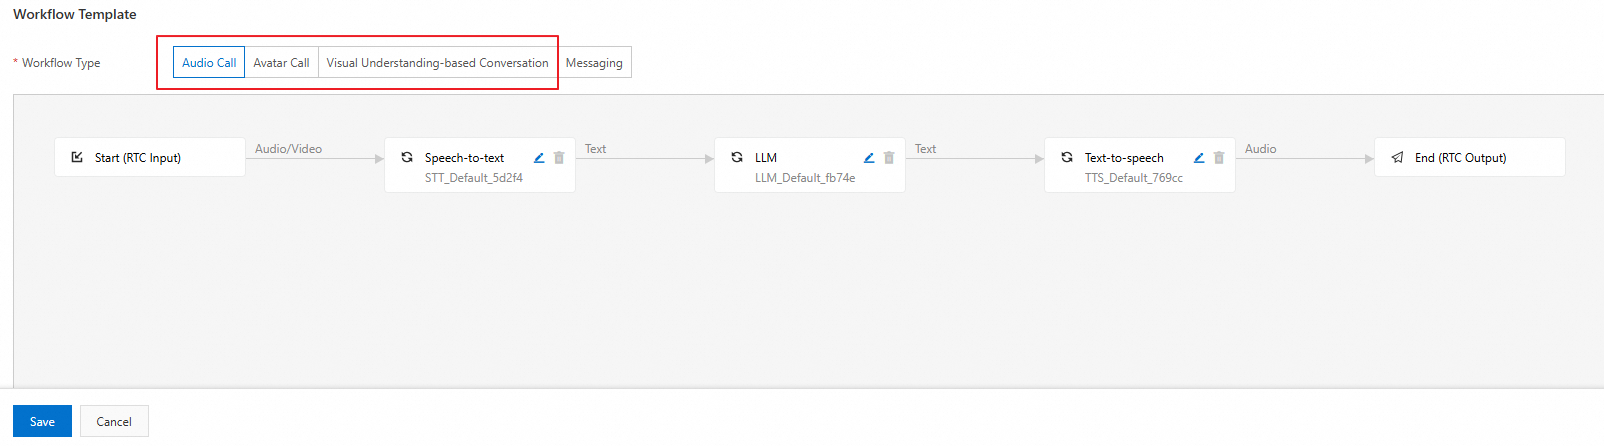Delete the Text-to-speech node with trash icon
Image resolution: width=1604 pixels, height=446 pixels.
tap(1219, 158)
